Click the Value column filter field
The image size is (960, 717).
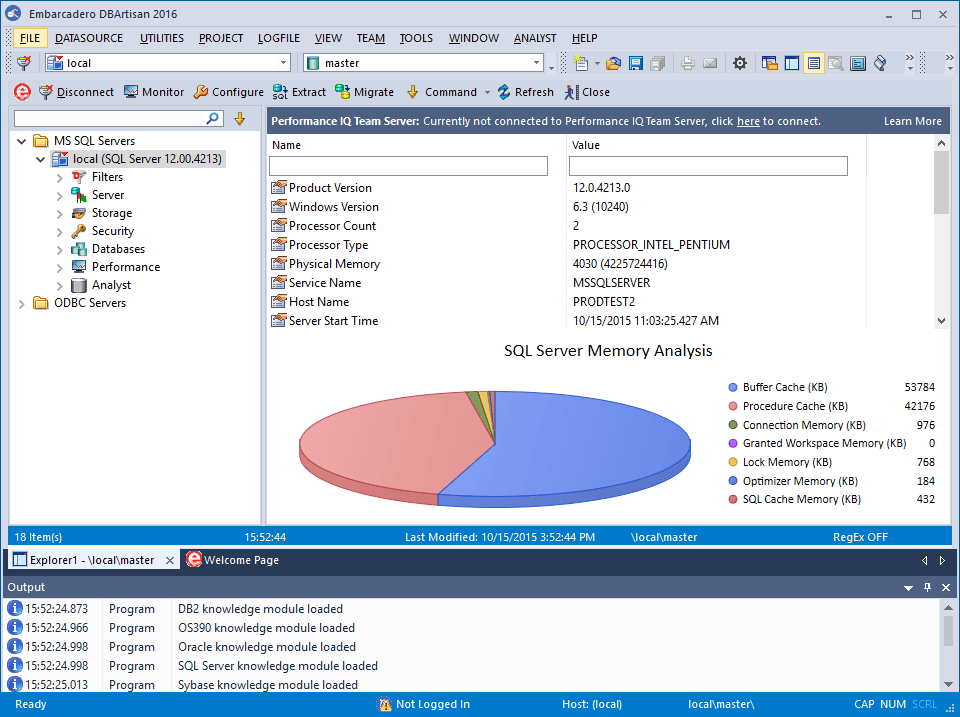(x=708, y=166)
